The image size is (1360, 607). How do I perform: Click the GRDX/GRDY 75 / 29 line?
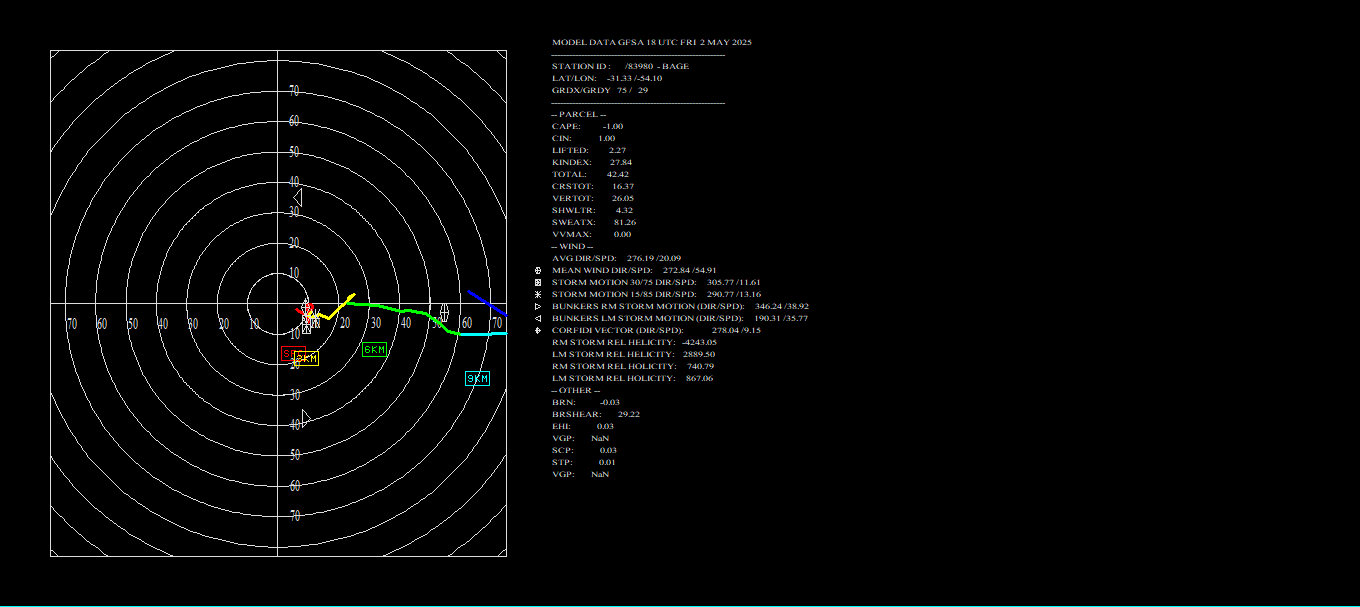tap(600, 90)
